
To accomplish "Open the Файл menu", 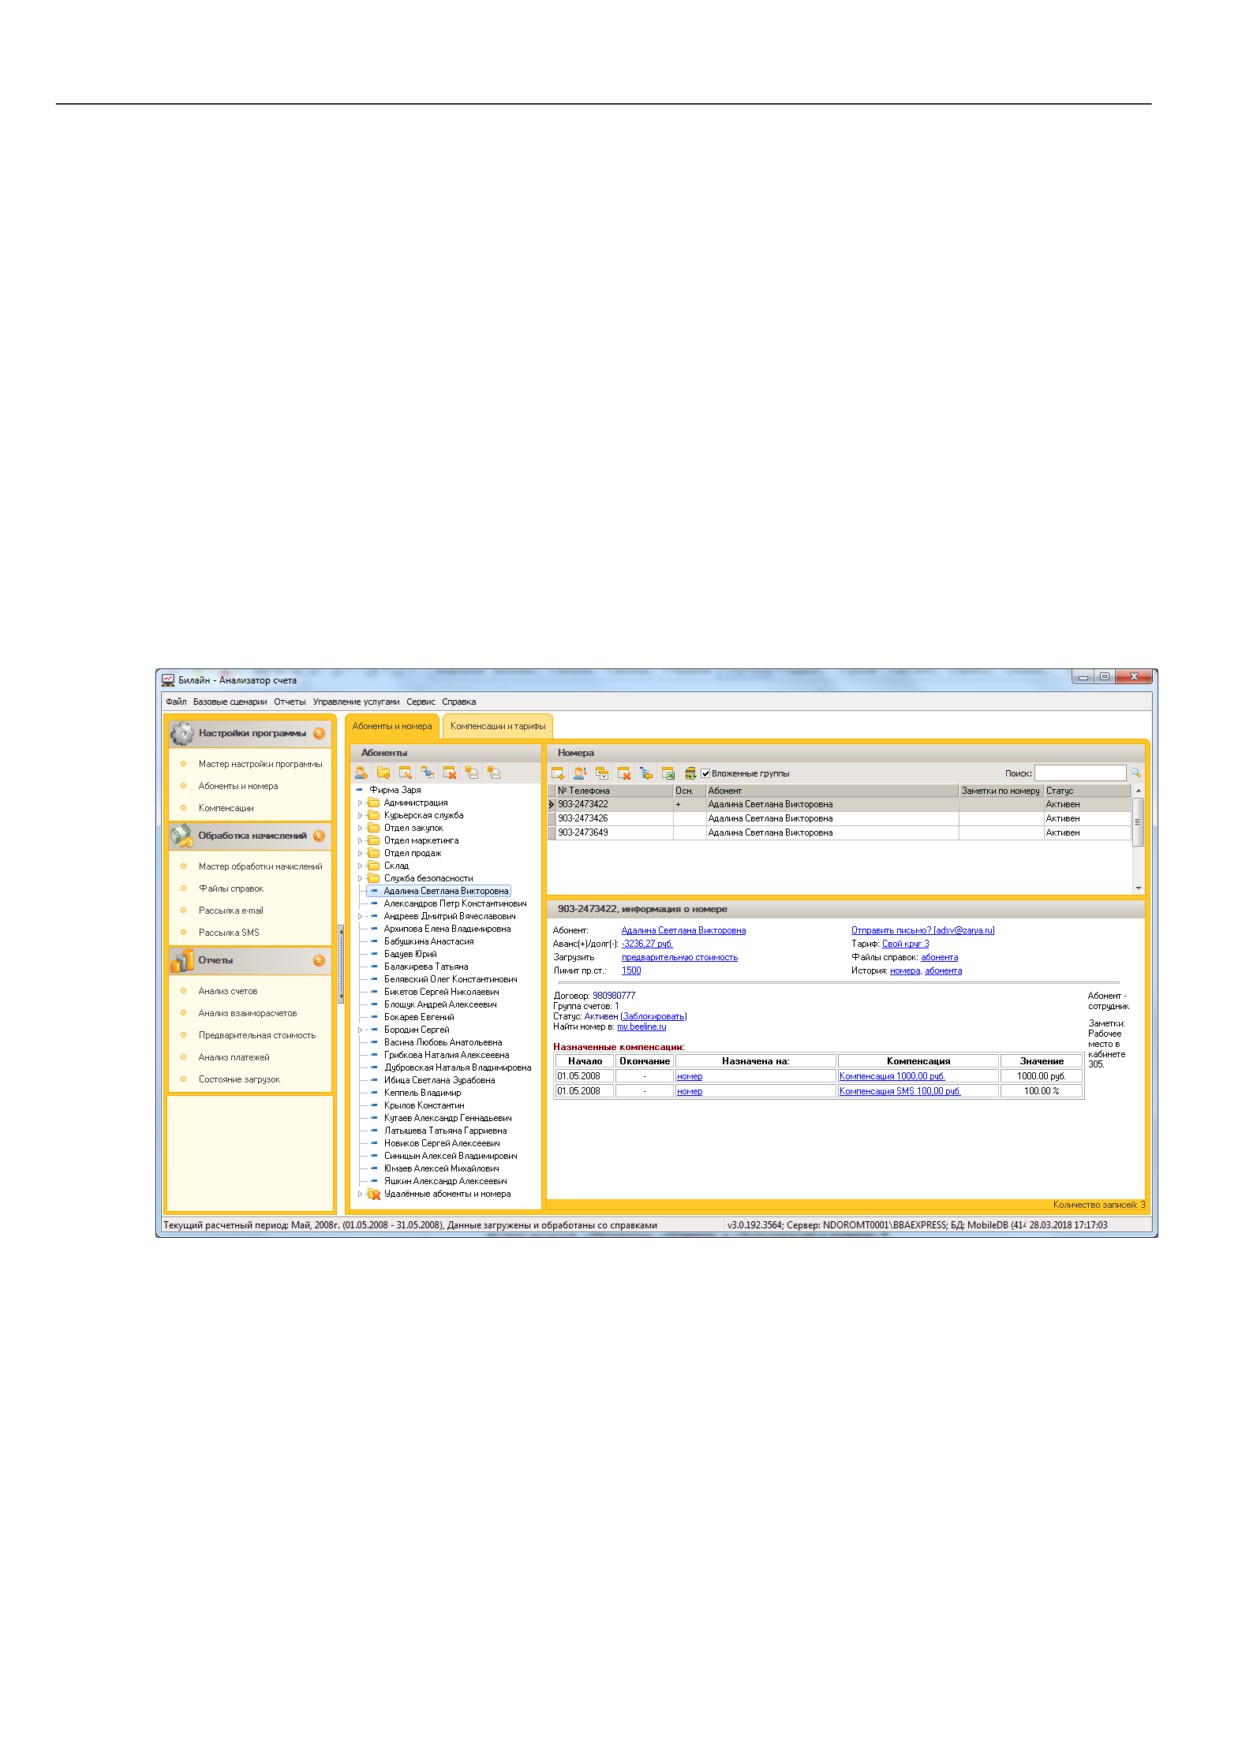I will click(176, 702).
